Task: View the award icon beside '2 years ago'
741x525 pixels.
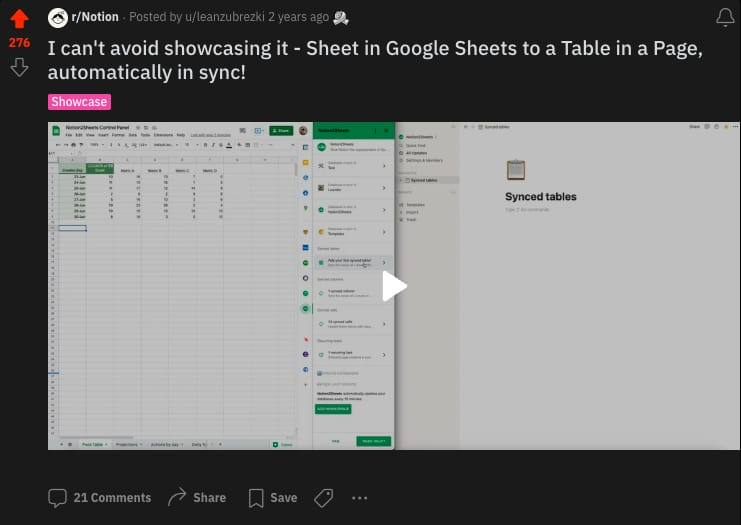Action: pyautogui.click(x=341, y=18)
